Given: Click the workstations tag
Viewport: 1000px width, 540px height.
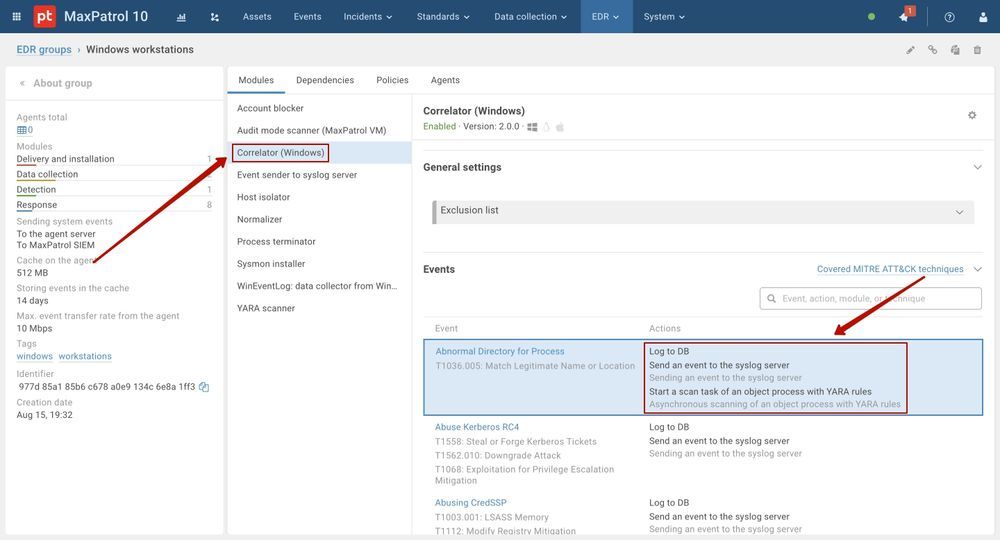Looking at the screenshot, I should 85,356.
